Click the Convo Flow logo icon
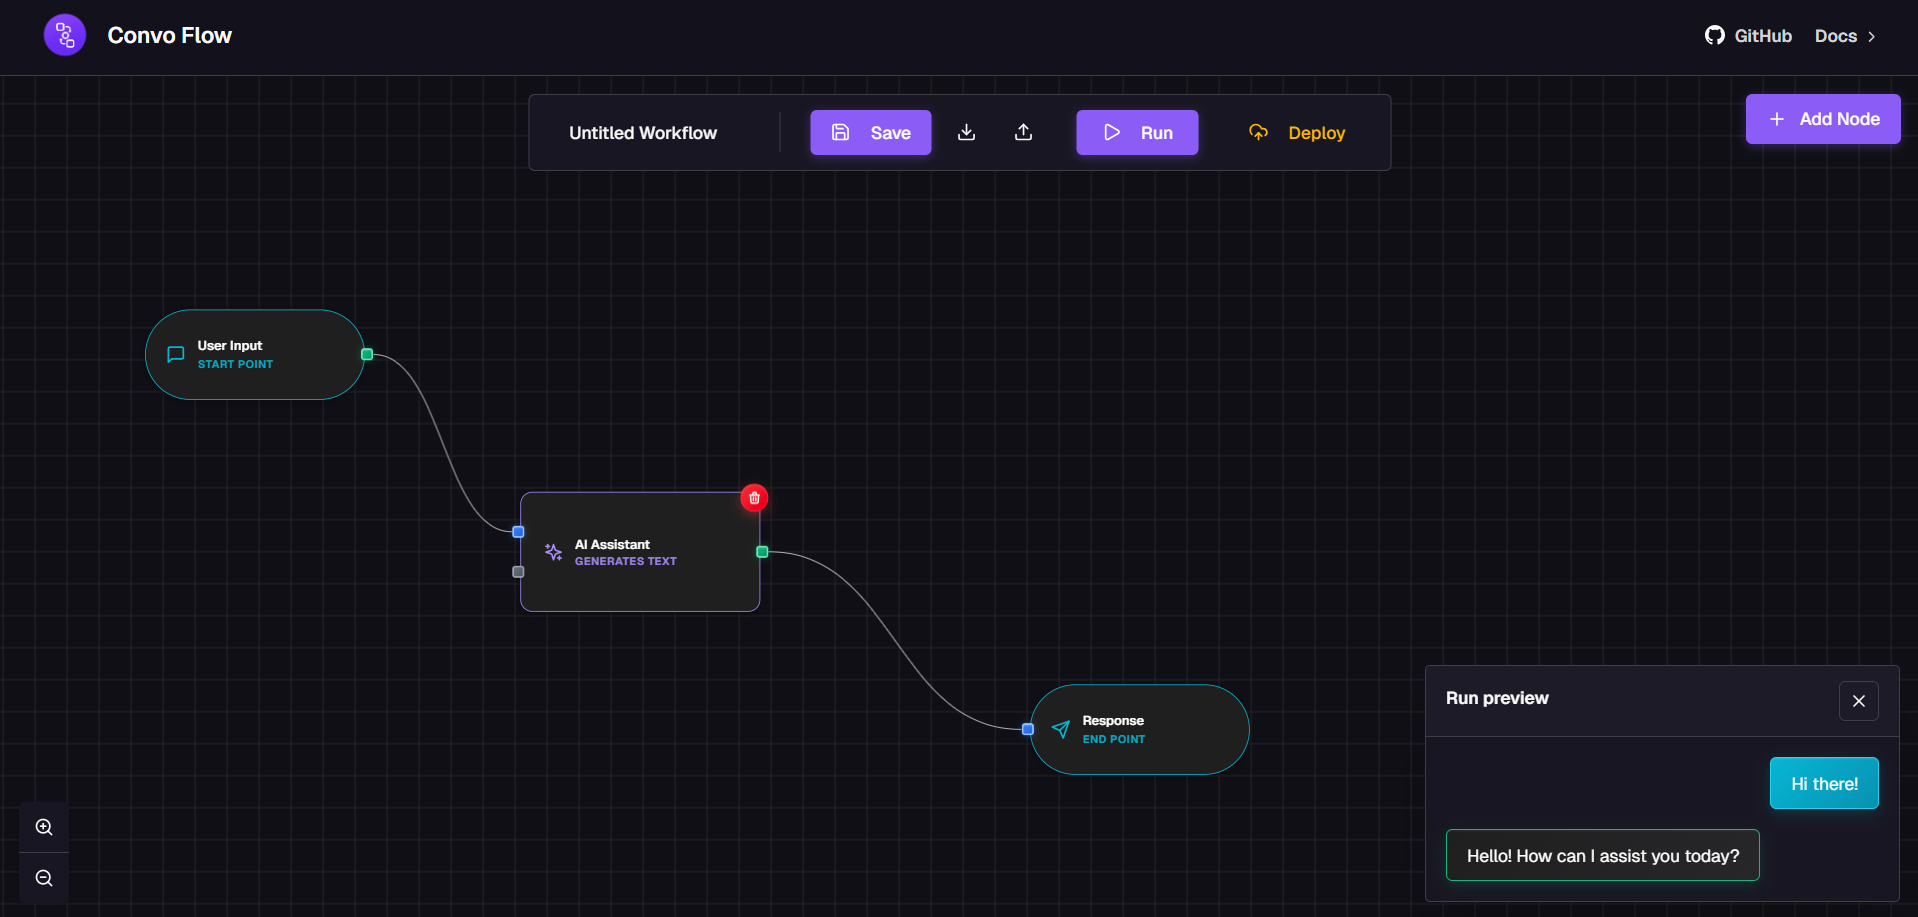The height and width of the screenshot is (917, 1918). coord(63,34)
